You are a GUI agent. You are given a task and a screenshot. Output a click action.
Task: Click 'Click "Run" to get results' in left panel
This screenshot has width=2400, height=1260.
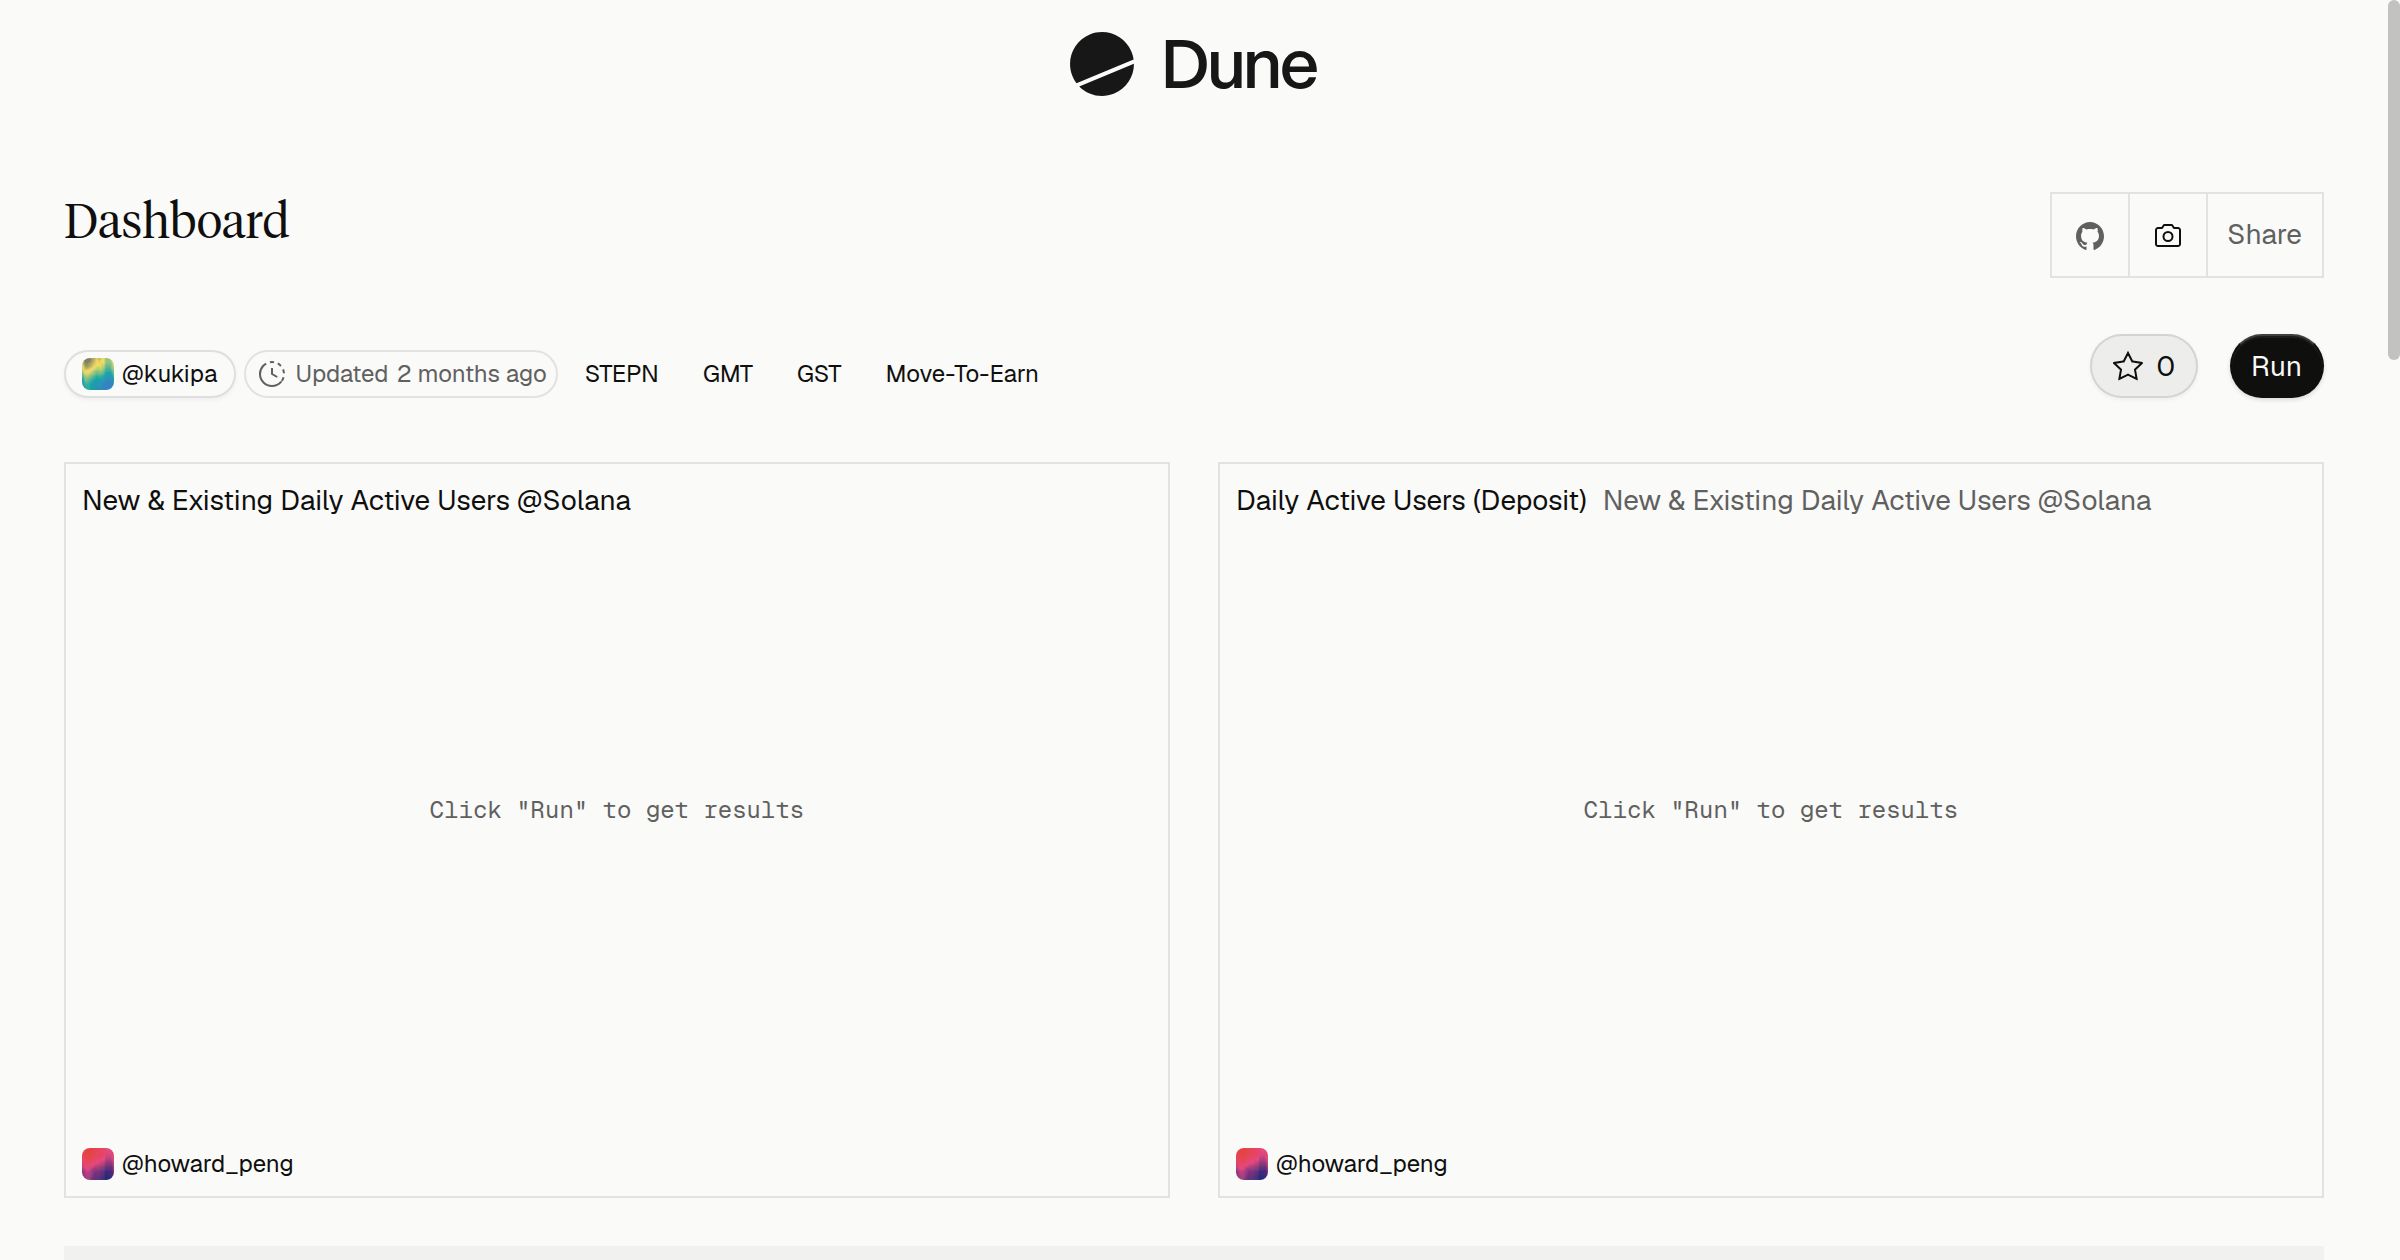tap(616, 810)
